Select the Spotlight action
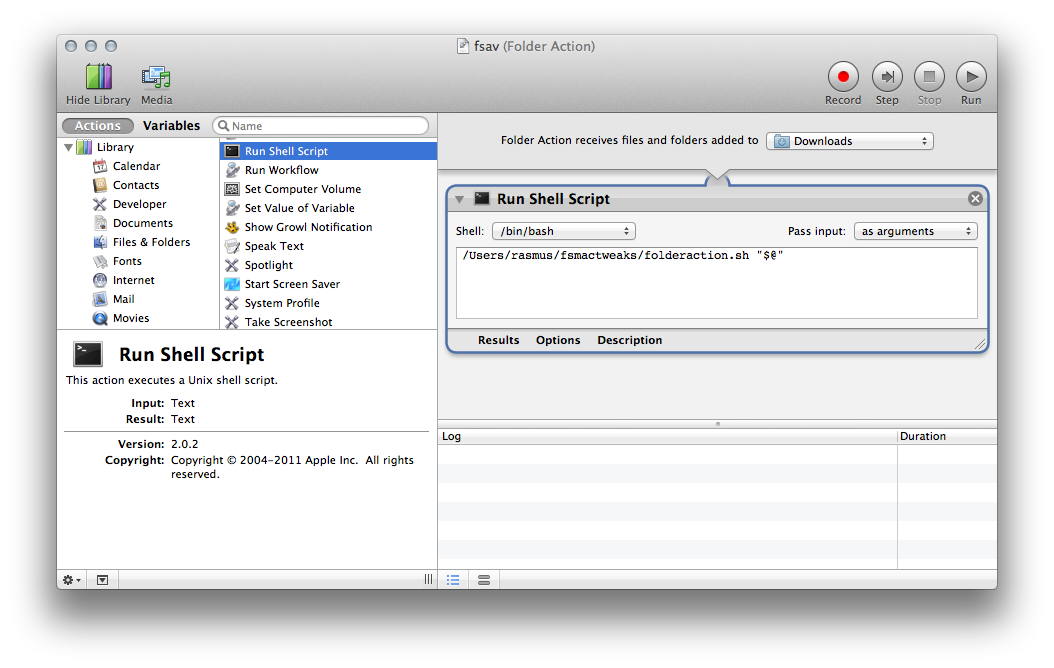This screenshot has width=1054, height=668. pos(328,265)
